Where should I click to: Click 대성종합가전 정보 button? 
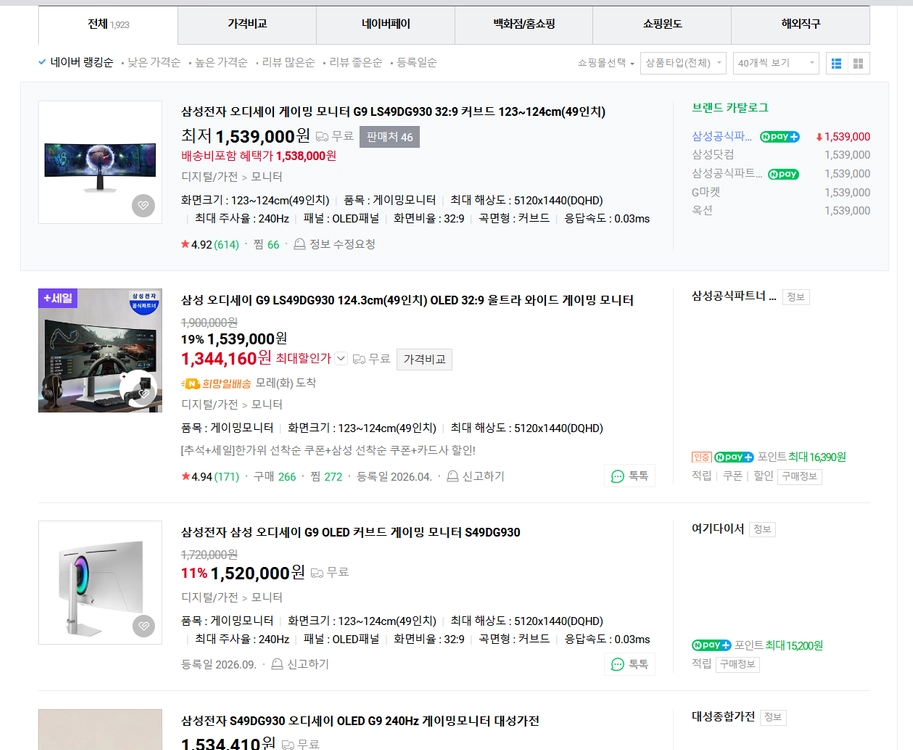click(773, 717)
